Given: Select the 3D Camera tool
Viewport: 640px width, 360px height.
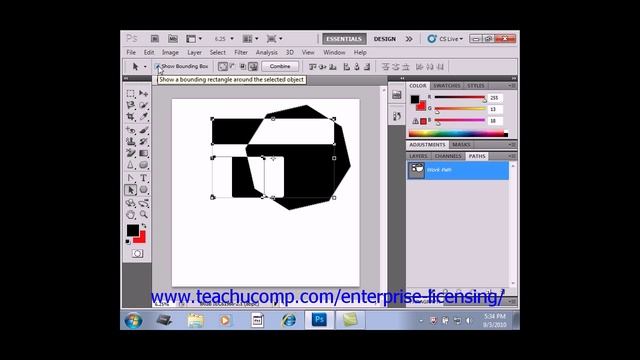Looking at the screenshot, I should tap(143, 203).
